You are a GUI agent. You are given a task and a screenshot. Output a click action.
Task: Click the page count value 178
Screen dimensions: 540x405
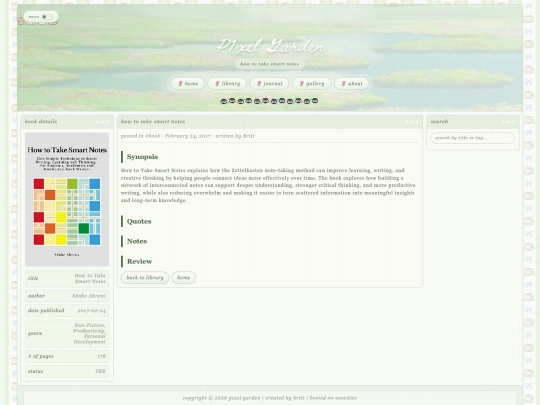point(102,356)
